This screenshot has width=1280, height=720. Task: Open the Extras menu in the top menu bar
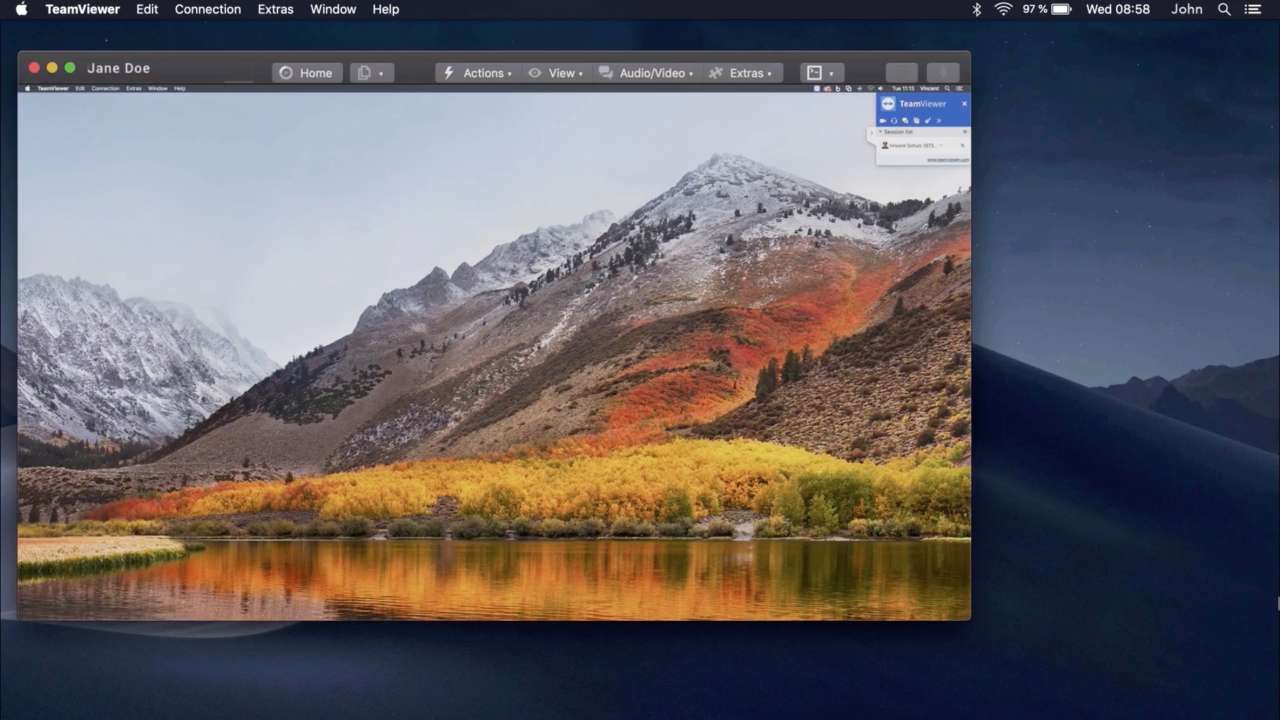point(275,9)
